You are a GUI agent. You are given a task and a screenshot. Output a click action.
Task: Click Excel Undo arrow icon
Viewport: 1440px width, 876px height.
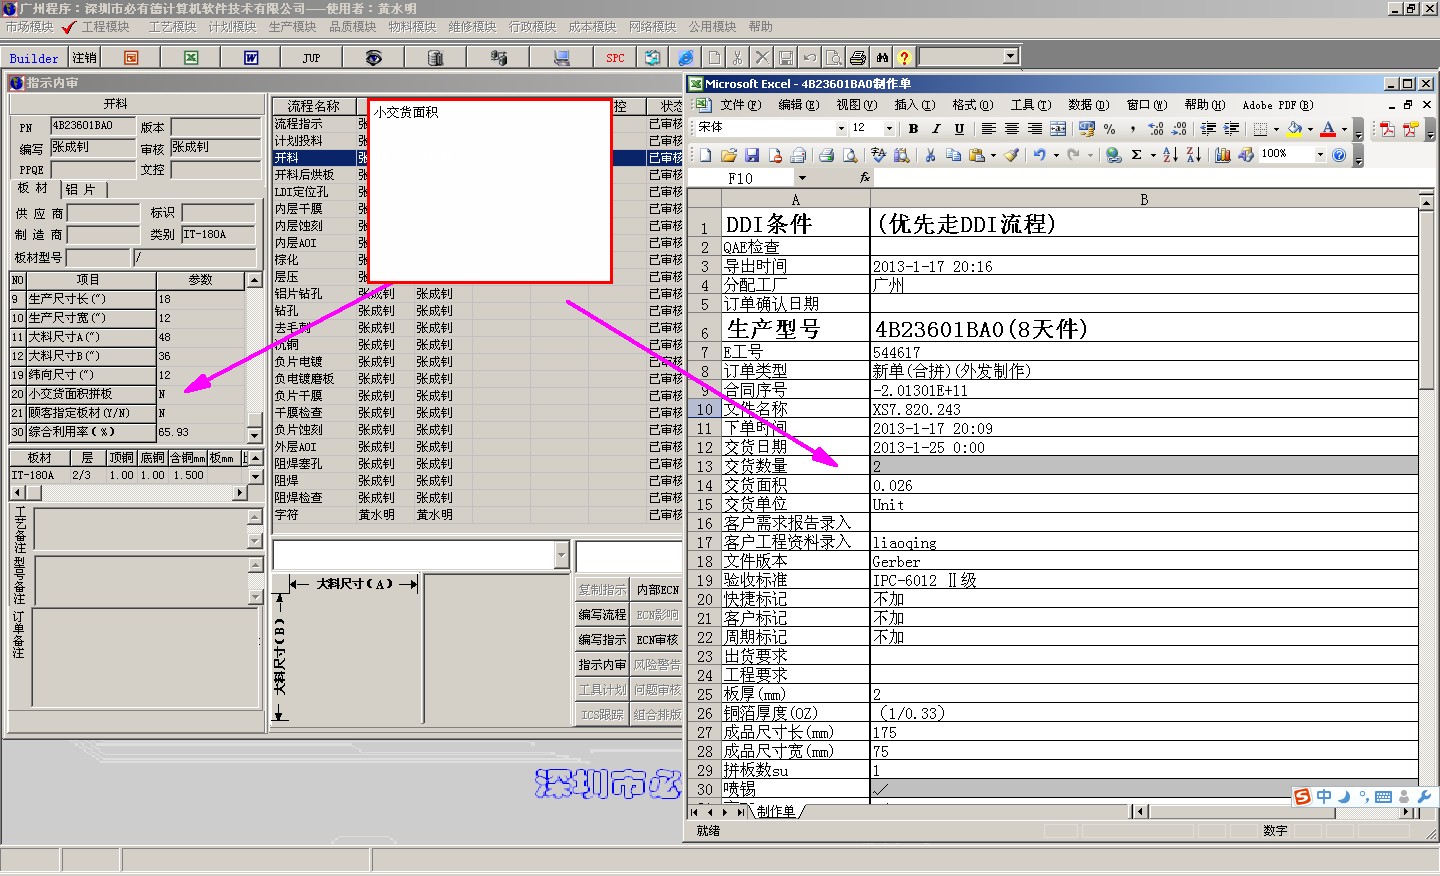[x=1040, y=155]
